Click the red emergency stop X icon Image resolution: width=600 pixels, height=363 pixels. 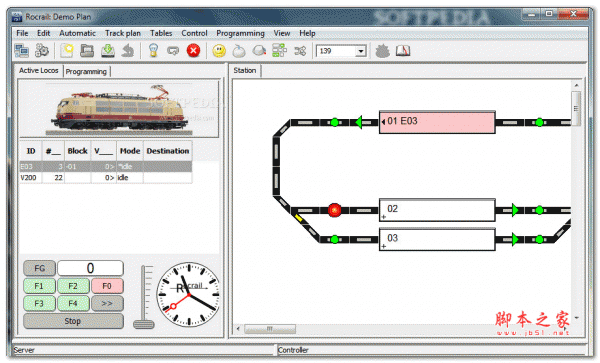194,50
